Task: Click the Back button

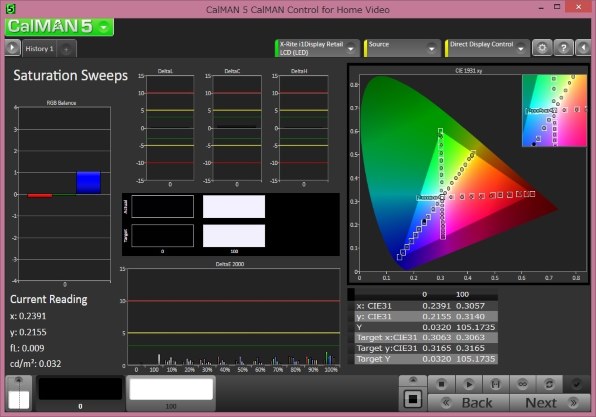Action: [469, 403]
